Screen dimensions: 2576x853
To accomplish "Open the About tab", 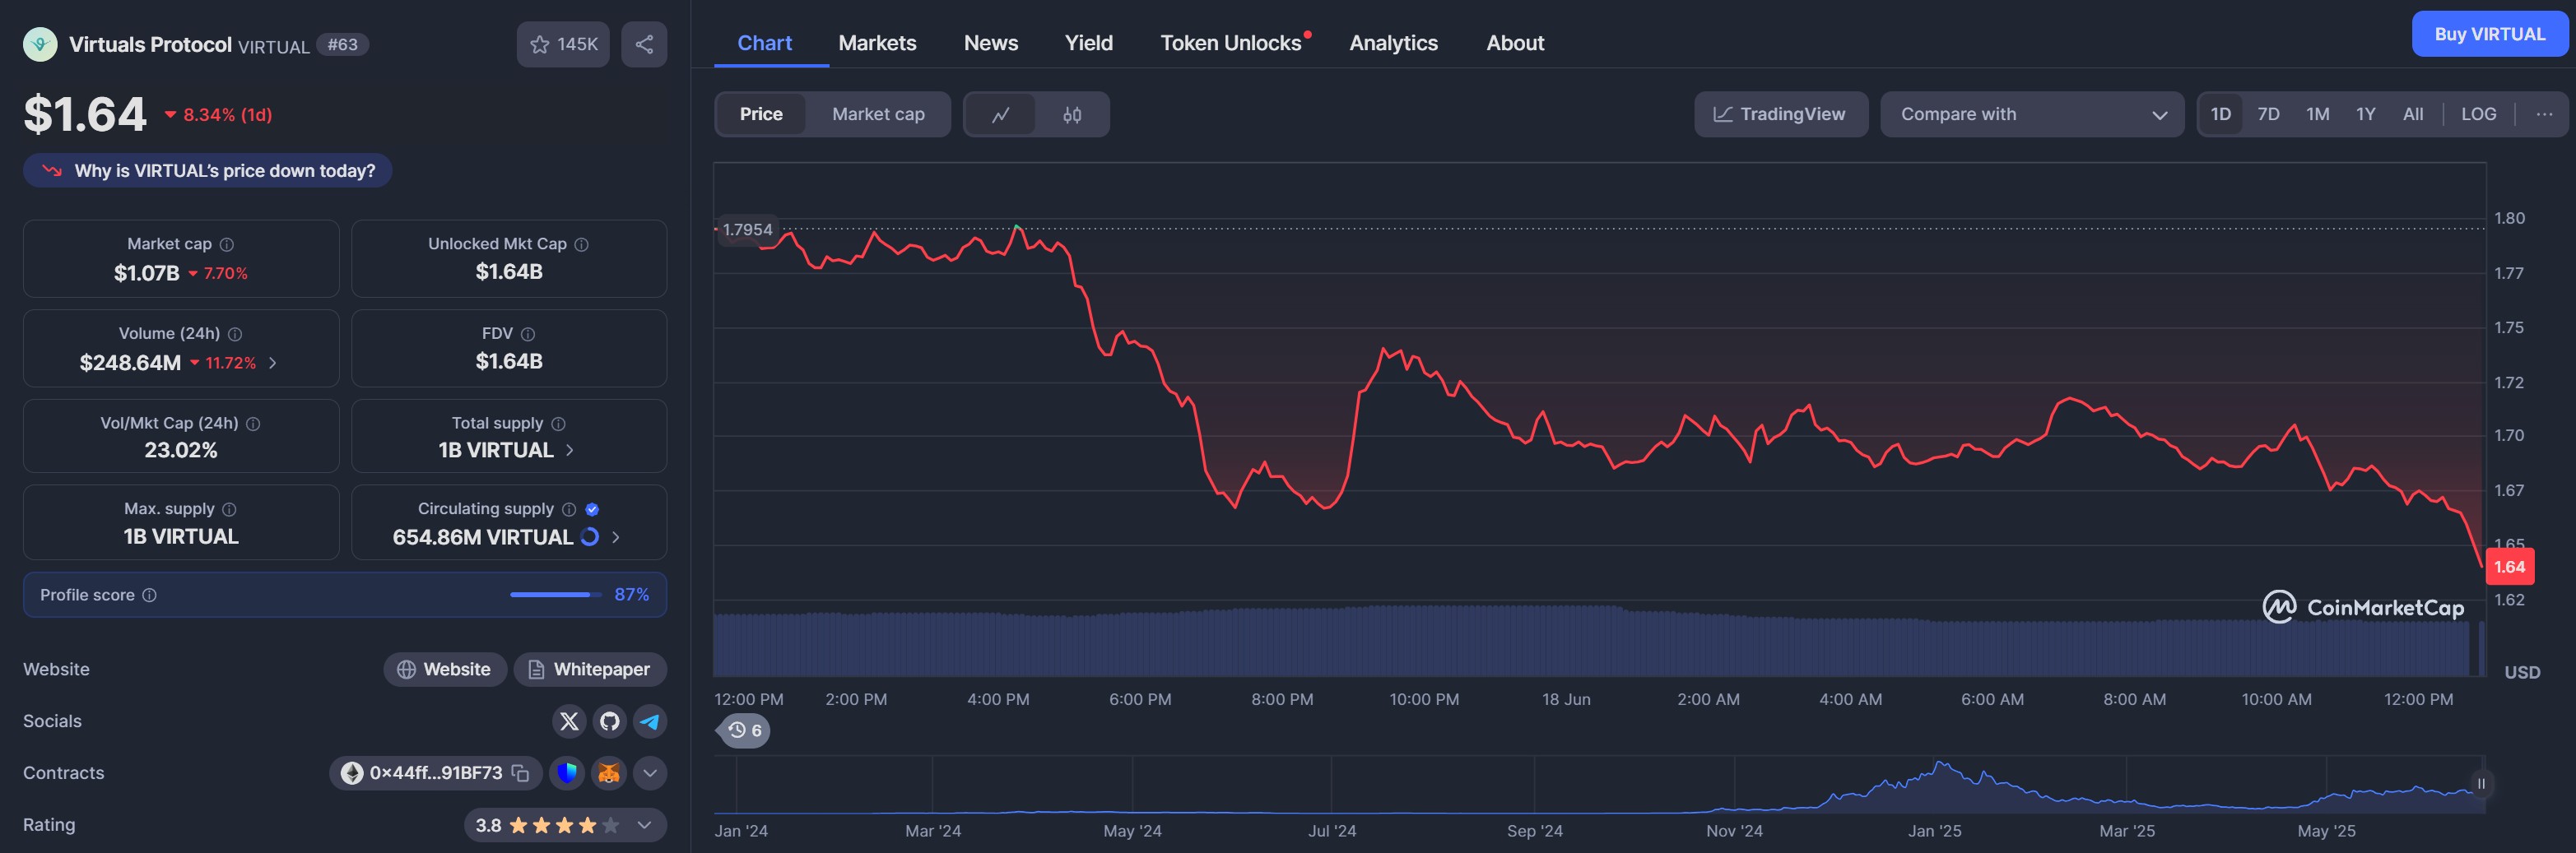I will point(1515,43).
